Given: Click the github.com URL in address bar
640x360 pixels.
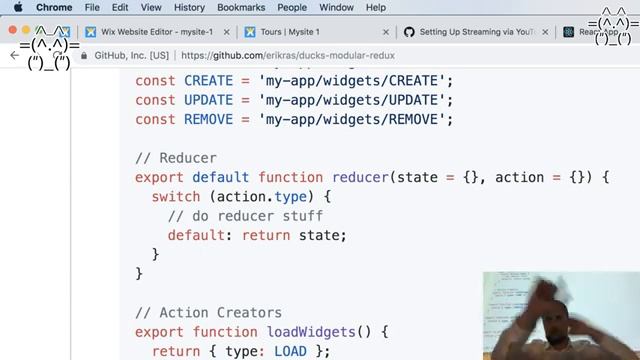Looking at the screenshot, I should (x=288, y=56).
